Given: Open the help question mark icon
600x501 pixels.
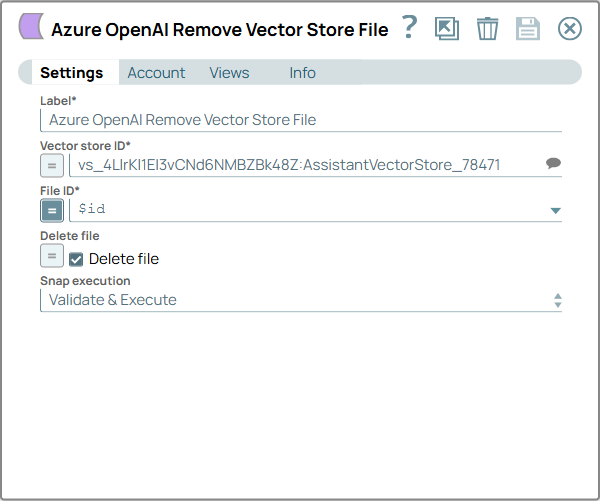Looking at the screenshot, I should (409, 27).
